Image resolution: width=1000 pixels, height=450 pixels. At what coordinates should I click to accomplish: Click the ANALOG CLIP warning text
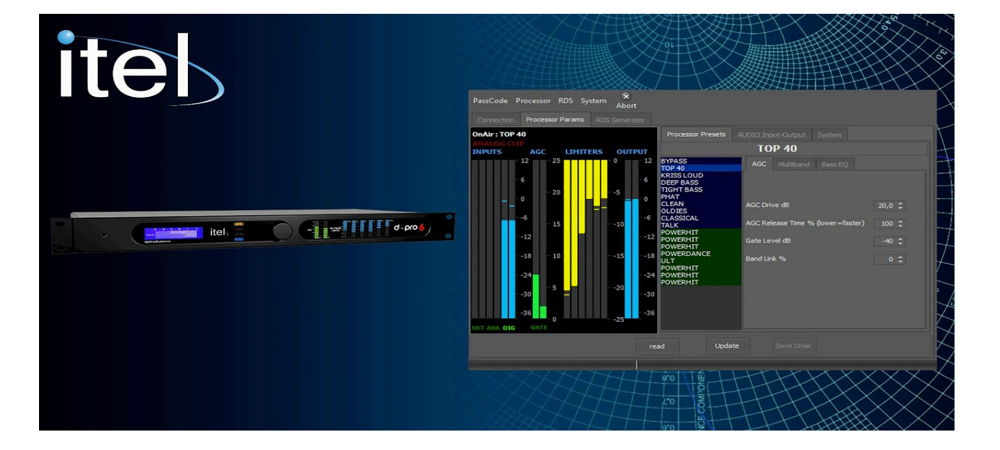[498, 143]
